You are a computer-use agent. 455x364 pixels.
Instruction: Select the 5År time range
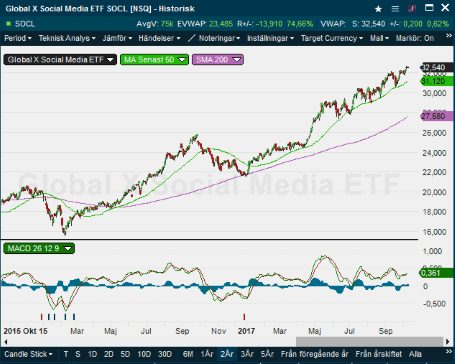tap(267, 354)
